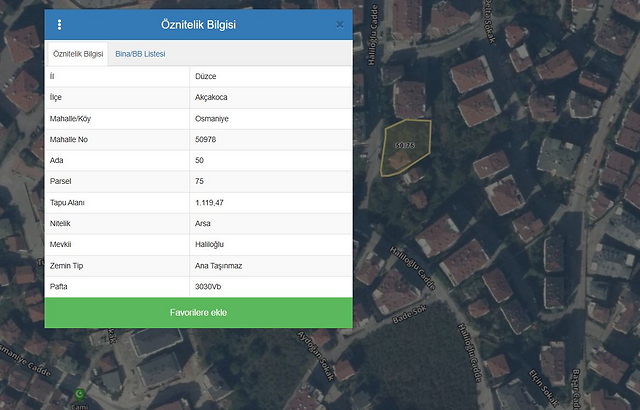Image resolution: width=640 pixels, height=410 pixels.
Task: Select the Öznitelik Bilgisi tab
Action: pyautogui.click(x=77, y=53)
